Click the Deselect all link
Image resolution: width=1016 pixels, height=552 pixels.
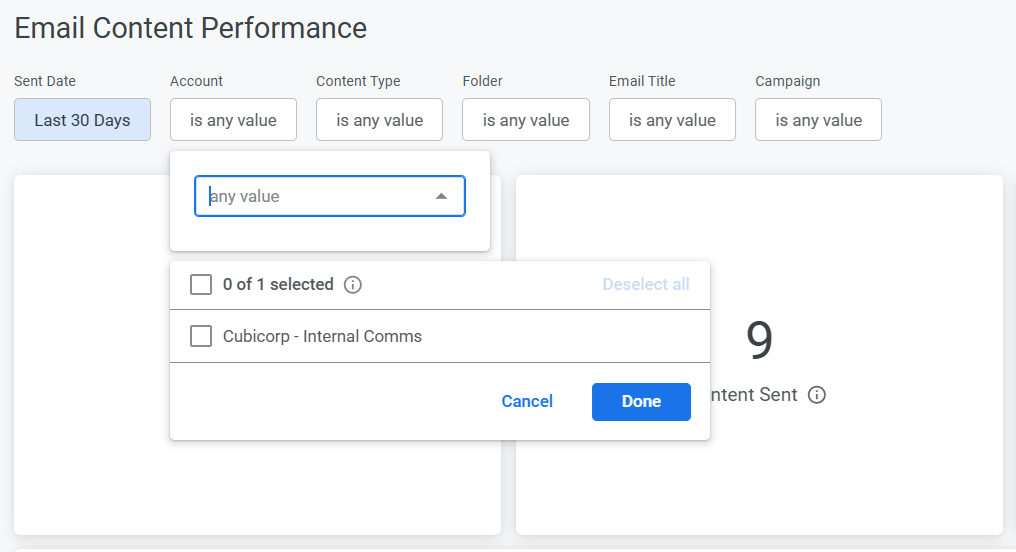(645, 284)
